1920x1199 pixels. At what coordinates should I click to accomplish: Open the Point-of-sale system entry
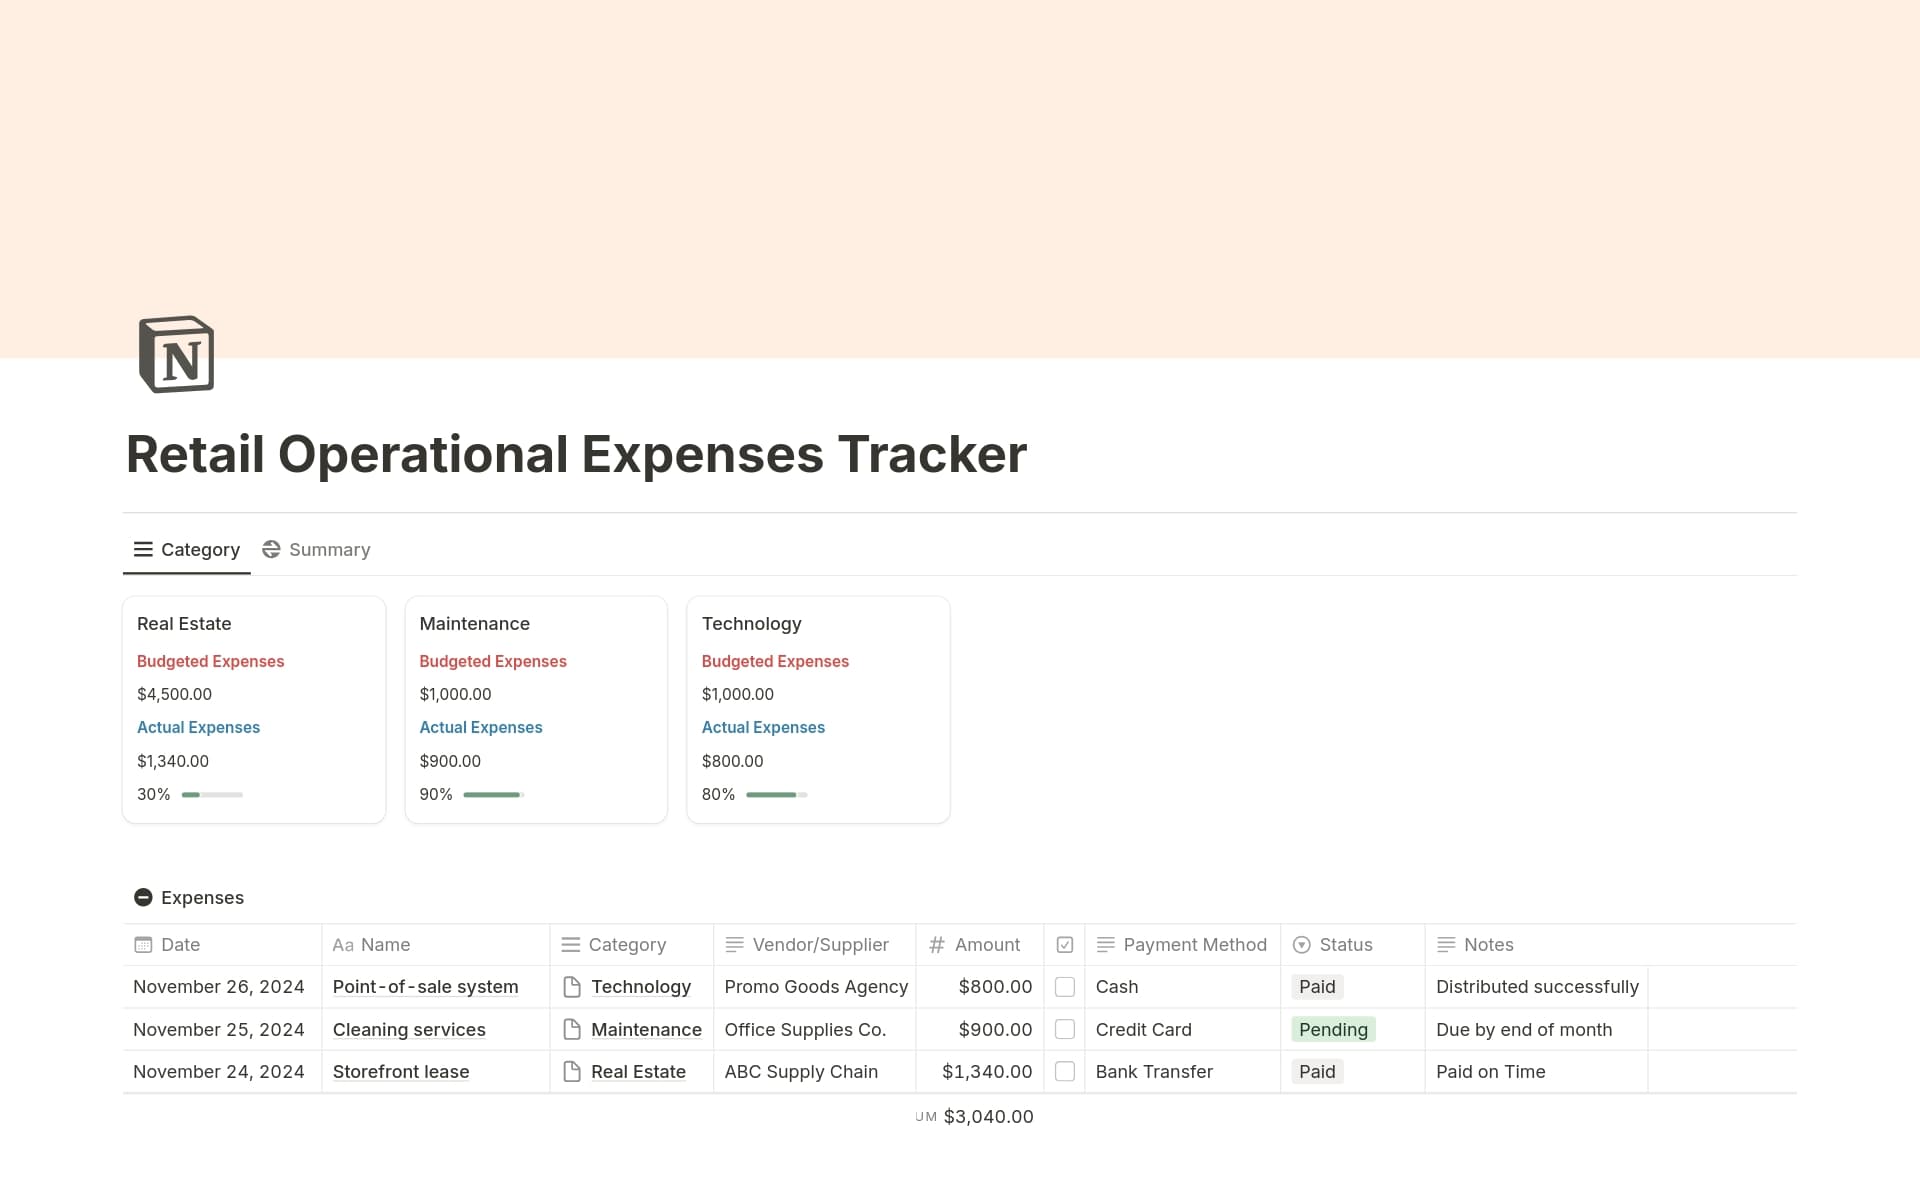click(425, 987)
